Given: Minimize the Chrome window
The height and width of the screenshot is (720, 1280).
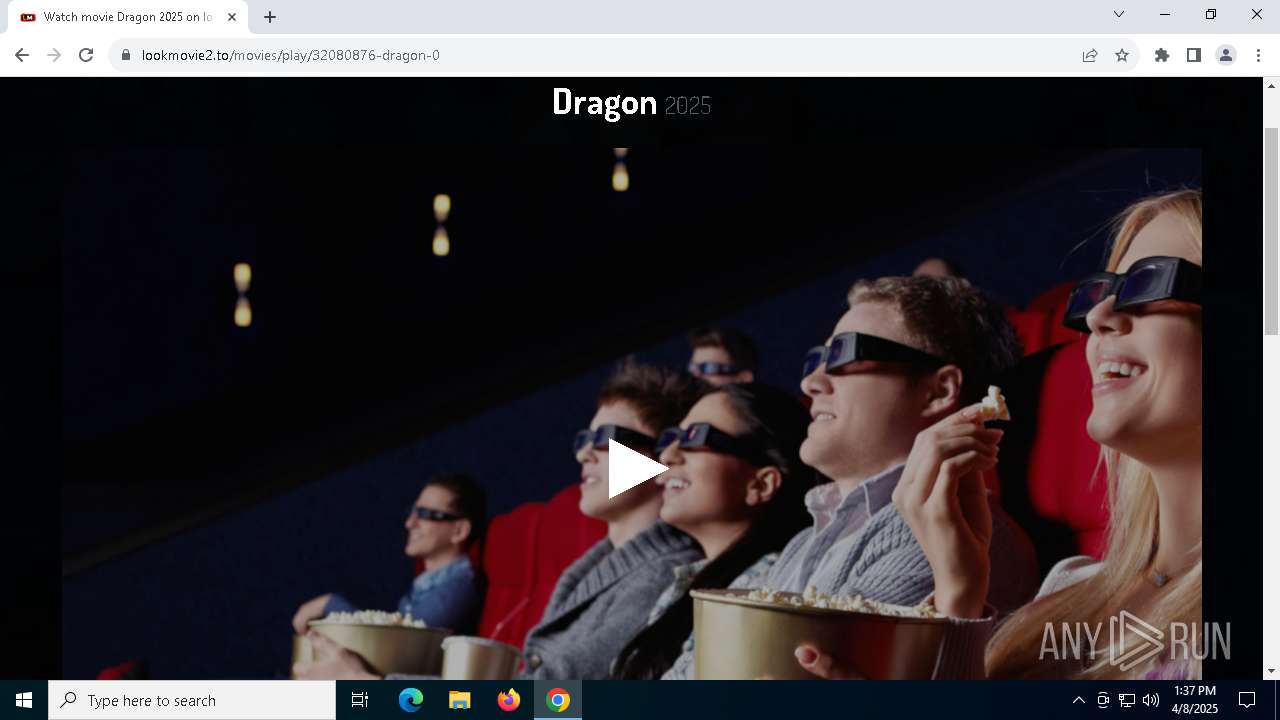Looking at the screenshot, I should [x=1165, y=14].
